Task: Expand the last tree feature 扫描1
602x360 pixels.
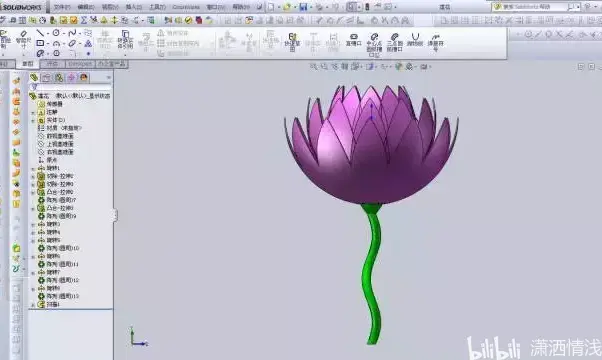Action: (x=33, y=305)
